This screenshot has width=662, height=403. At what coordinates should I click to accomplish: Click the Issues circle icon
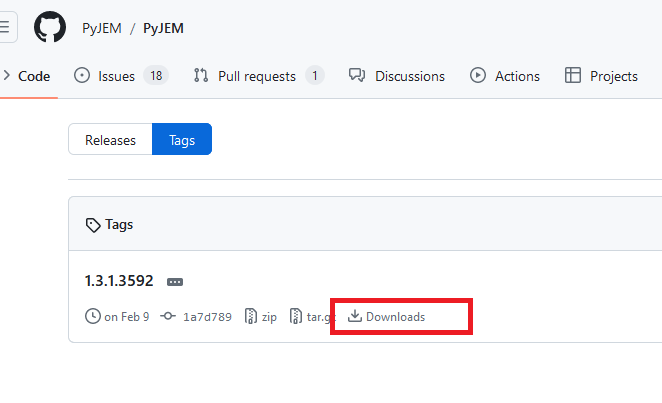[82, 76]
